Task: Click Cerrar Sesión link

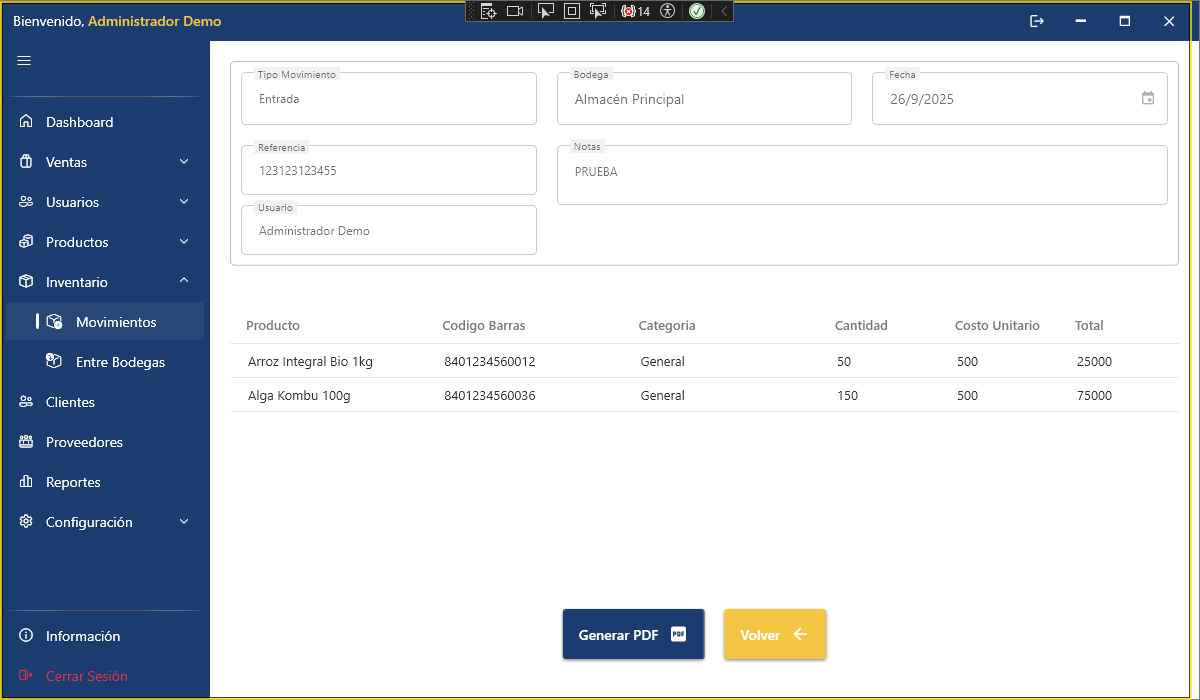Action: pos(86,676)
